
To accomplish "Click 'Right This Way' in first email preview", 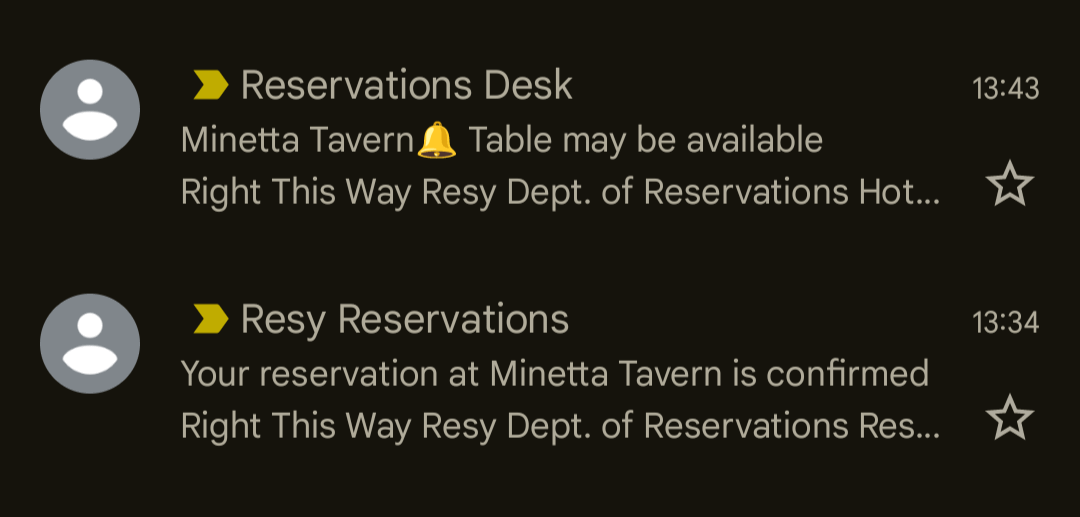I will [295, 192].
